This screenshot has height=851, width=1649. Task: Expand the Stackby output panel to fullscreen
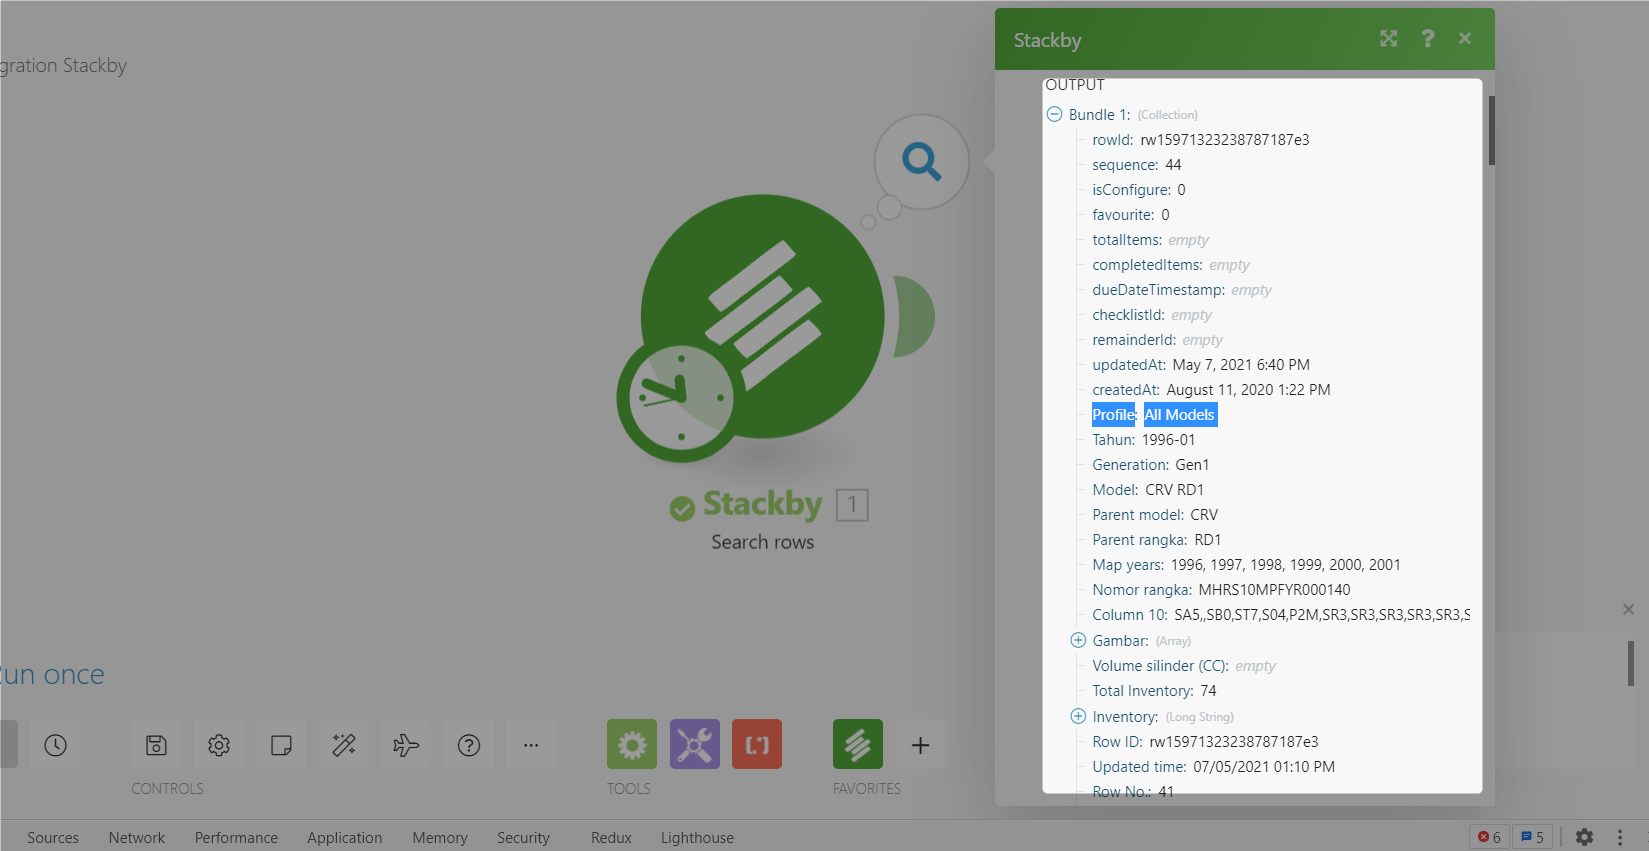pos(1388,39)
